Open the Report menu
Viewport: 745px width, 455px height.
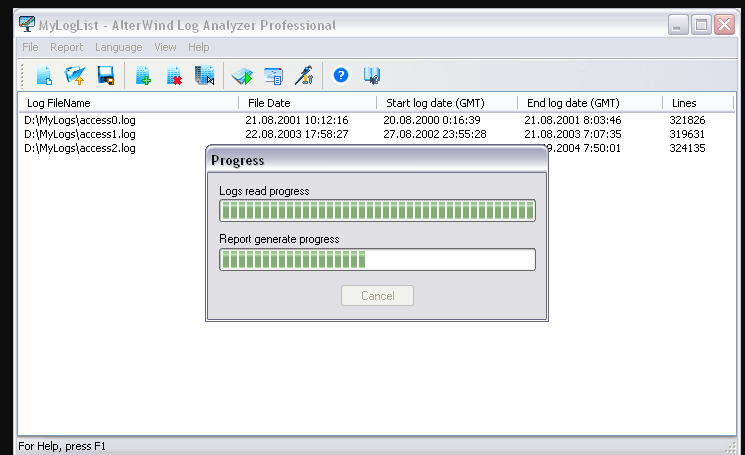(67, 47)
